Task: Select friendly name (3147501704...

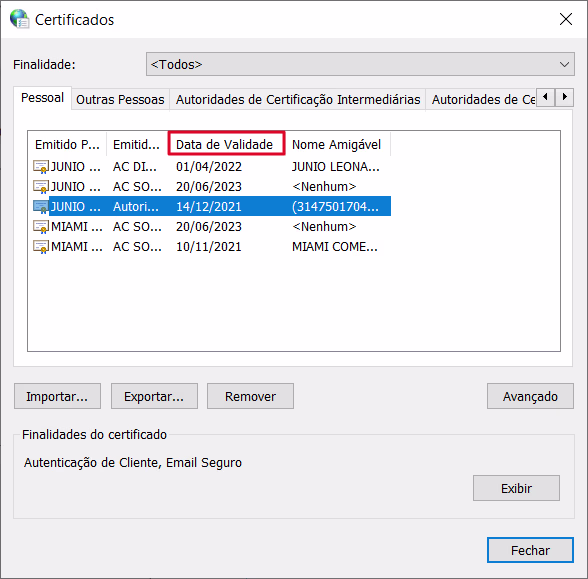Action: coord(335,206)
